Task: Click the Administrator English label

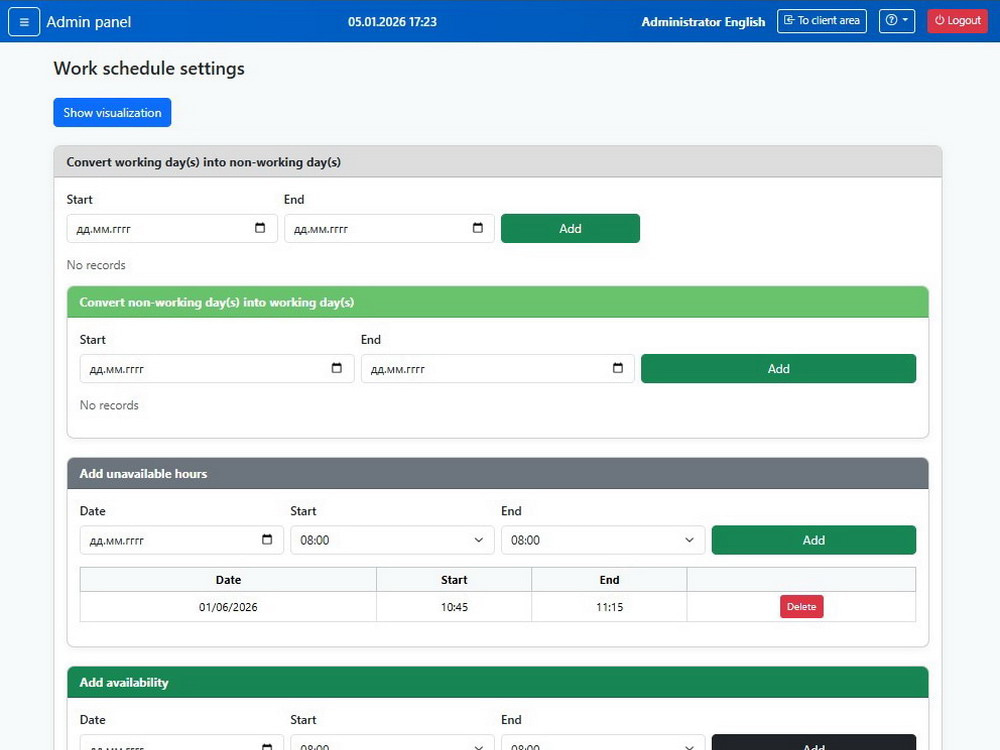Action: coord(703,22)
